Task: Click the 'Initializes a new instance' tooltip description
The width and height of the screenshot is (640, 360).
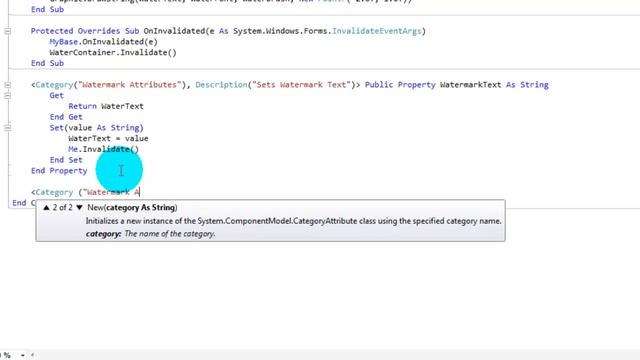Action: [293, 221]
